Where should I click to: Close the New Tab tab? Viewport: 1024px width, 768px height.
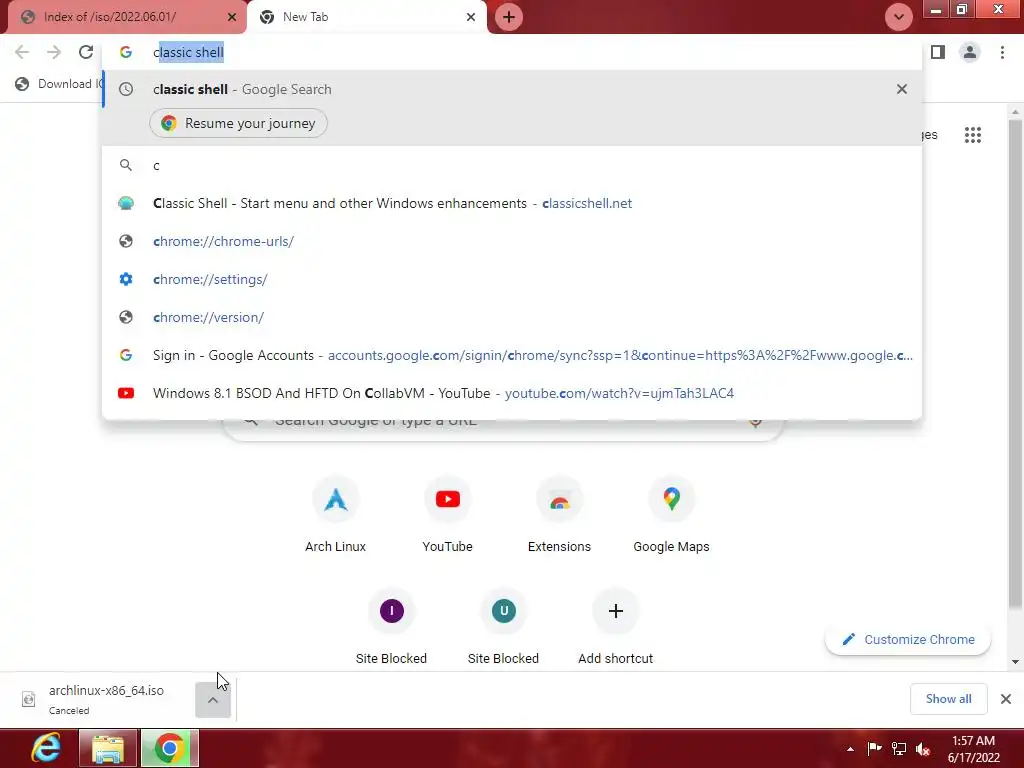(x=471, y=17)
